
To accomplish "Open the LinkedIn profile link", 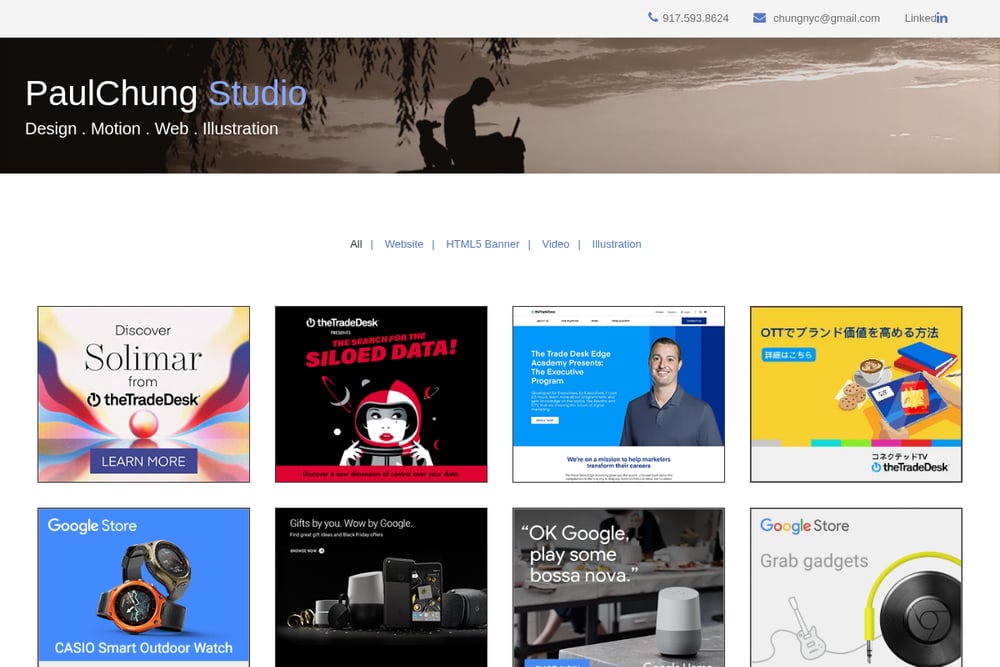I will click(926, 18).
